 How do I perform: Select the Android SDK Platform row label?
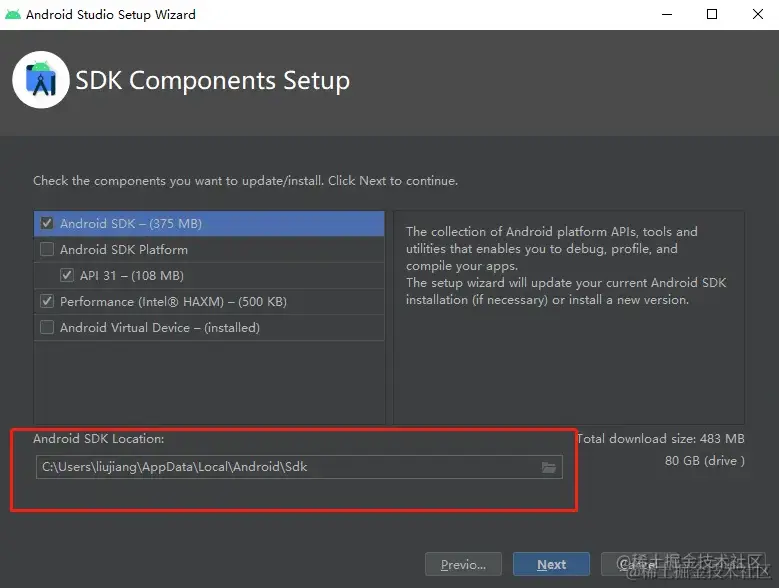124,250
